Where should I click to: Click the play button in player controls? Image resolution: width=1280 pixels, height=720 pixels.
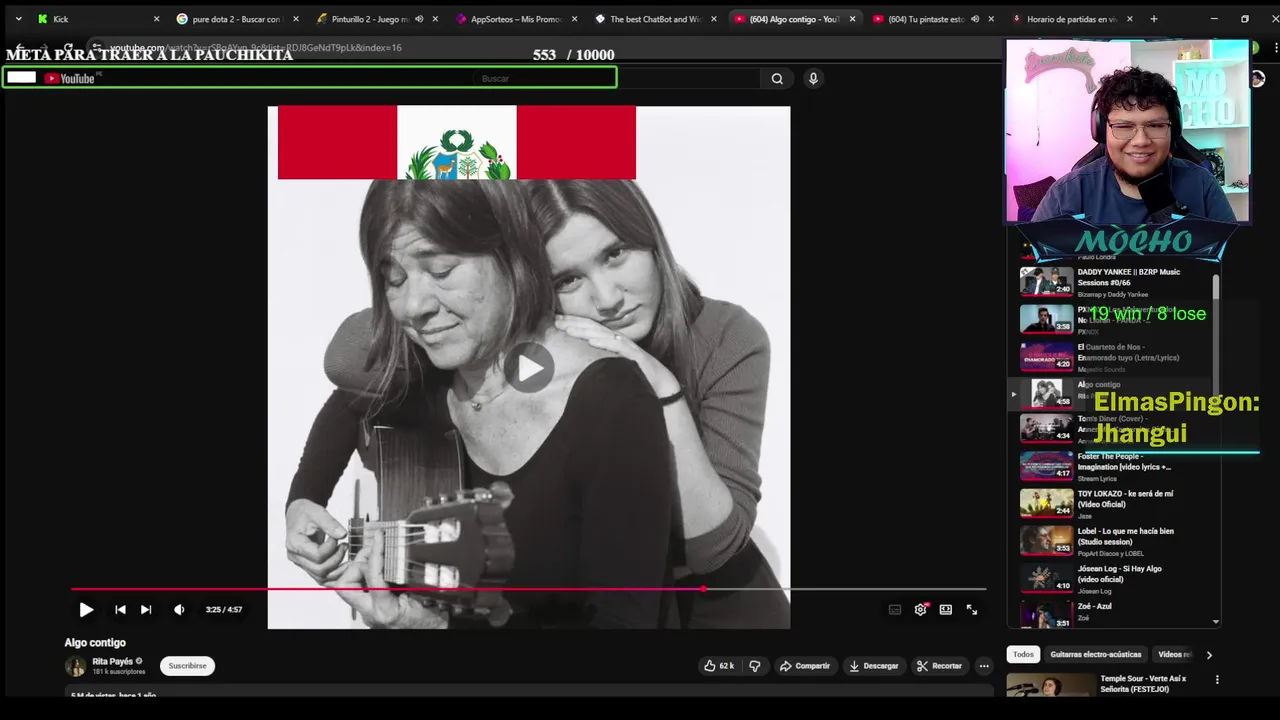(x=86, y=609)
